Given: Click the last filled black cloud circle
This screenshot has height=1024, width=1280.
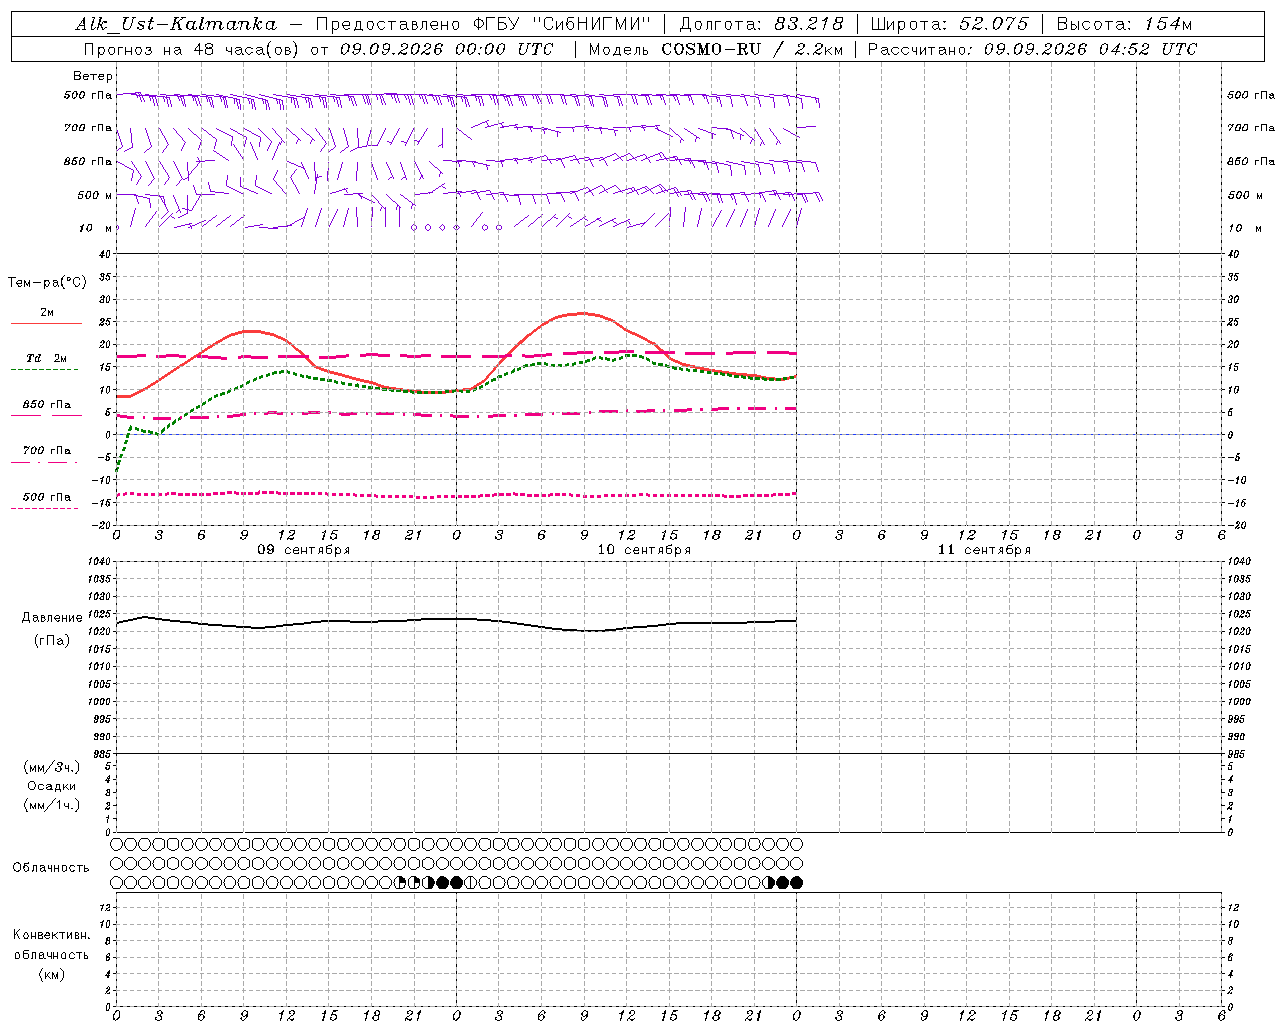Looking at the screenshot, I should [x=797, y=882].
